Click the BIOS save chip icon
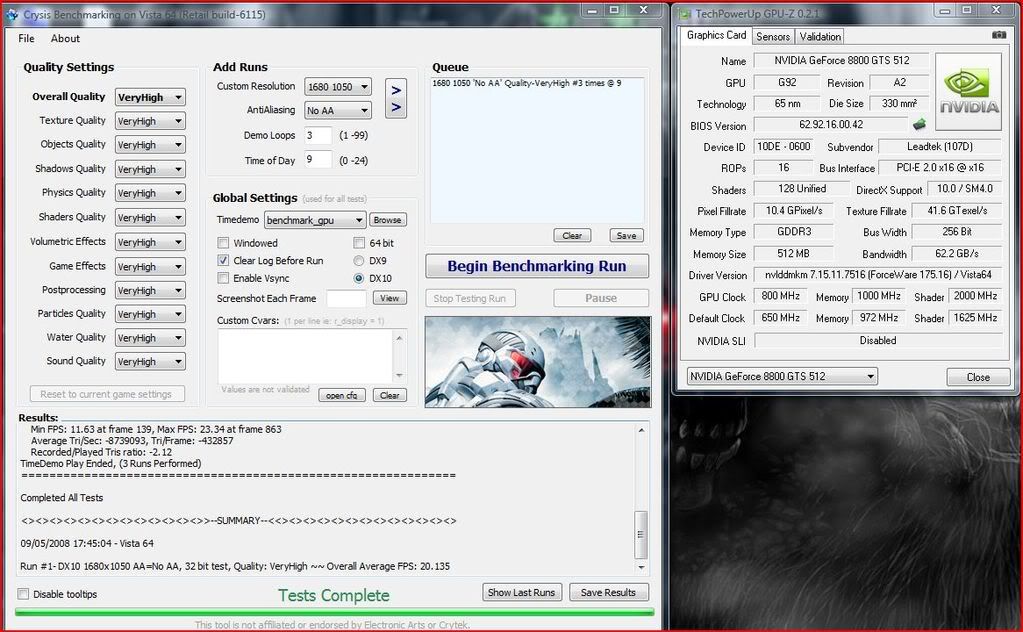Image resolution: width=1023 pixels, height=632 pixels. pos(918,125)
